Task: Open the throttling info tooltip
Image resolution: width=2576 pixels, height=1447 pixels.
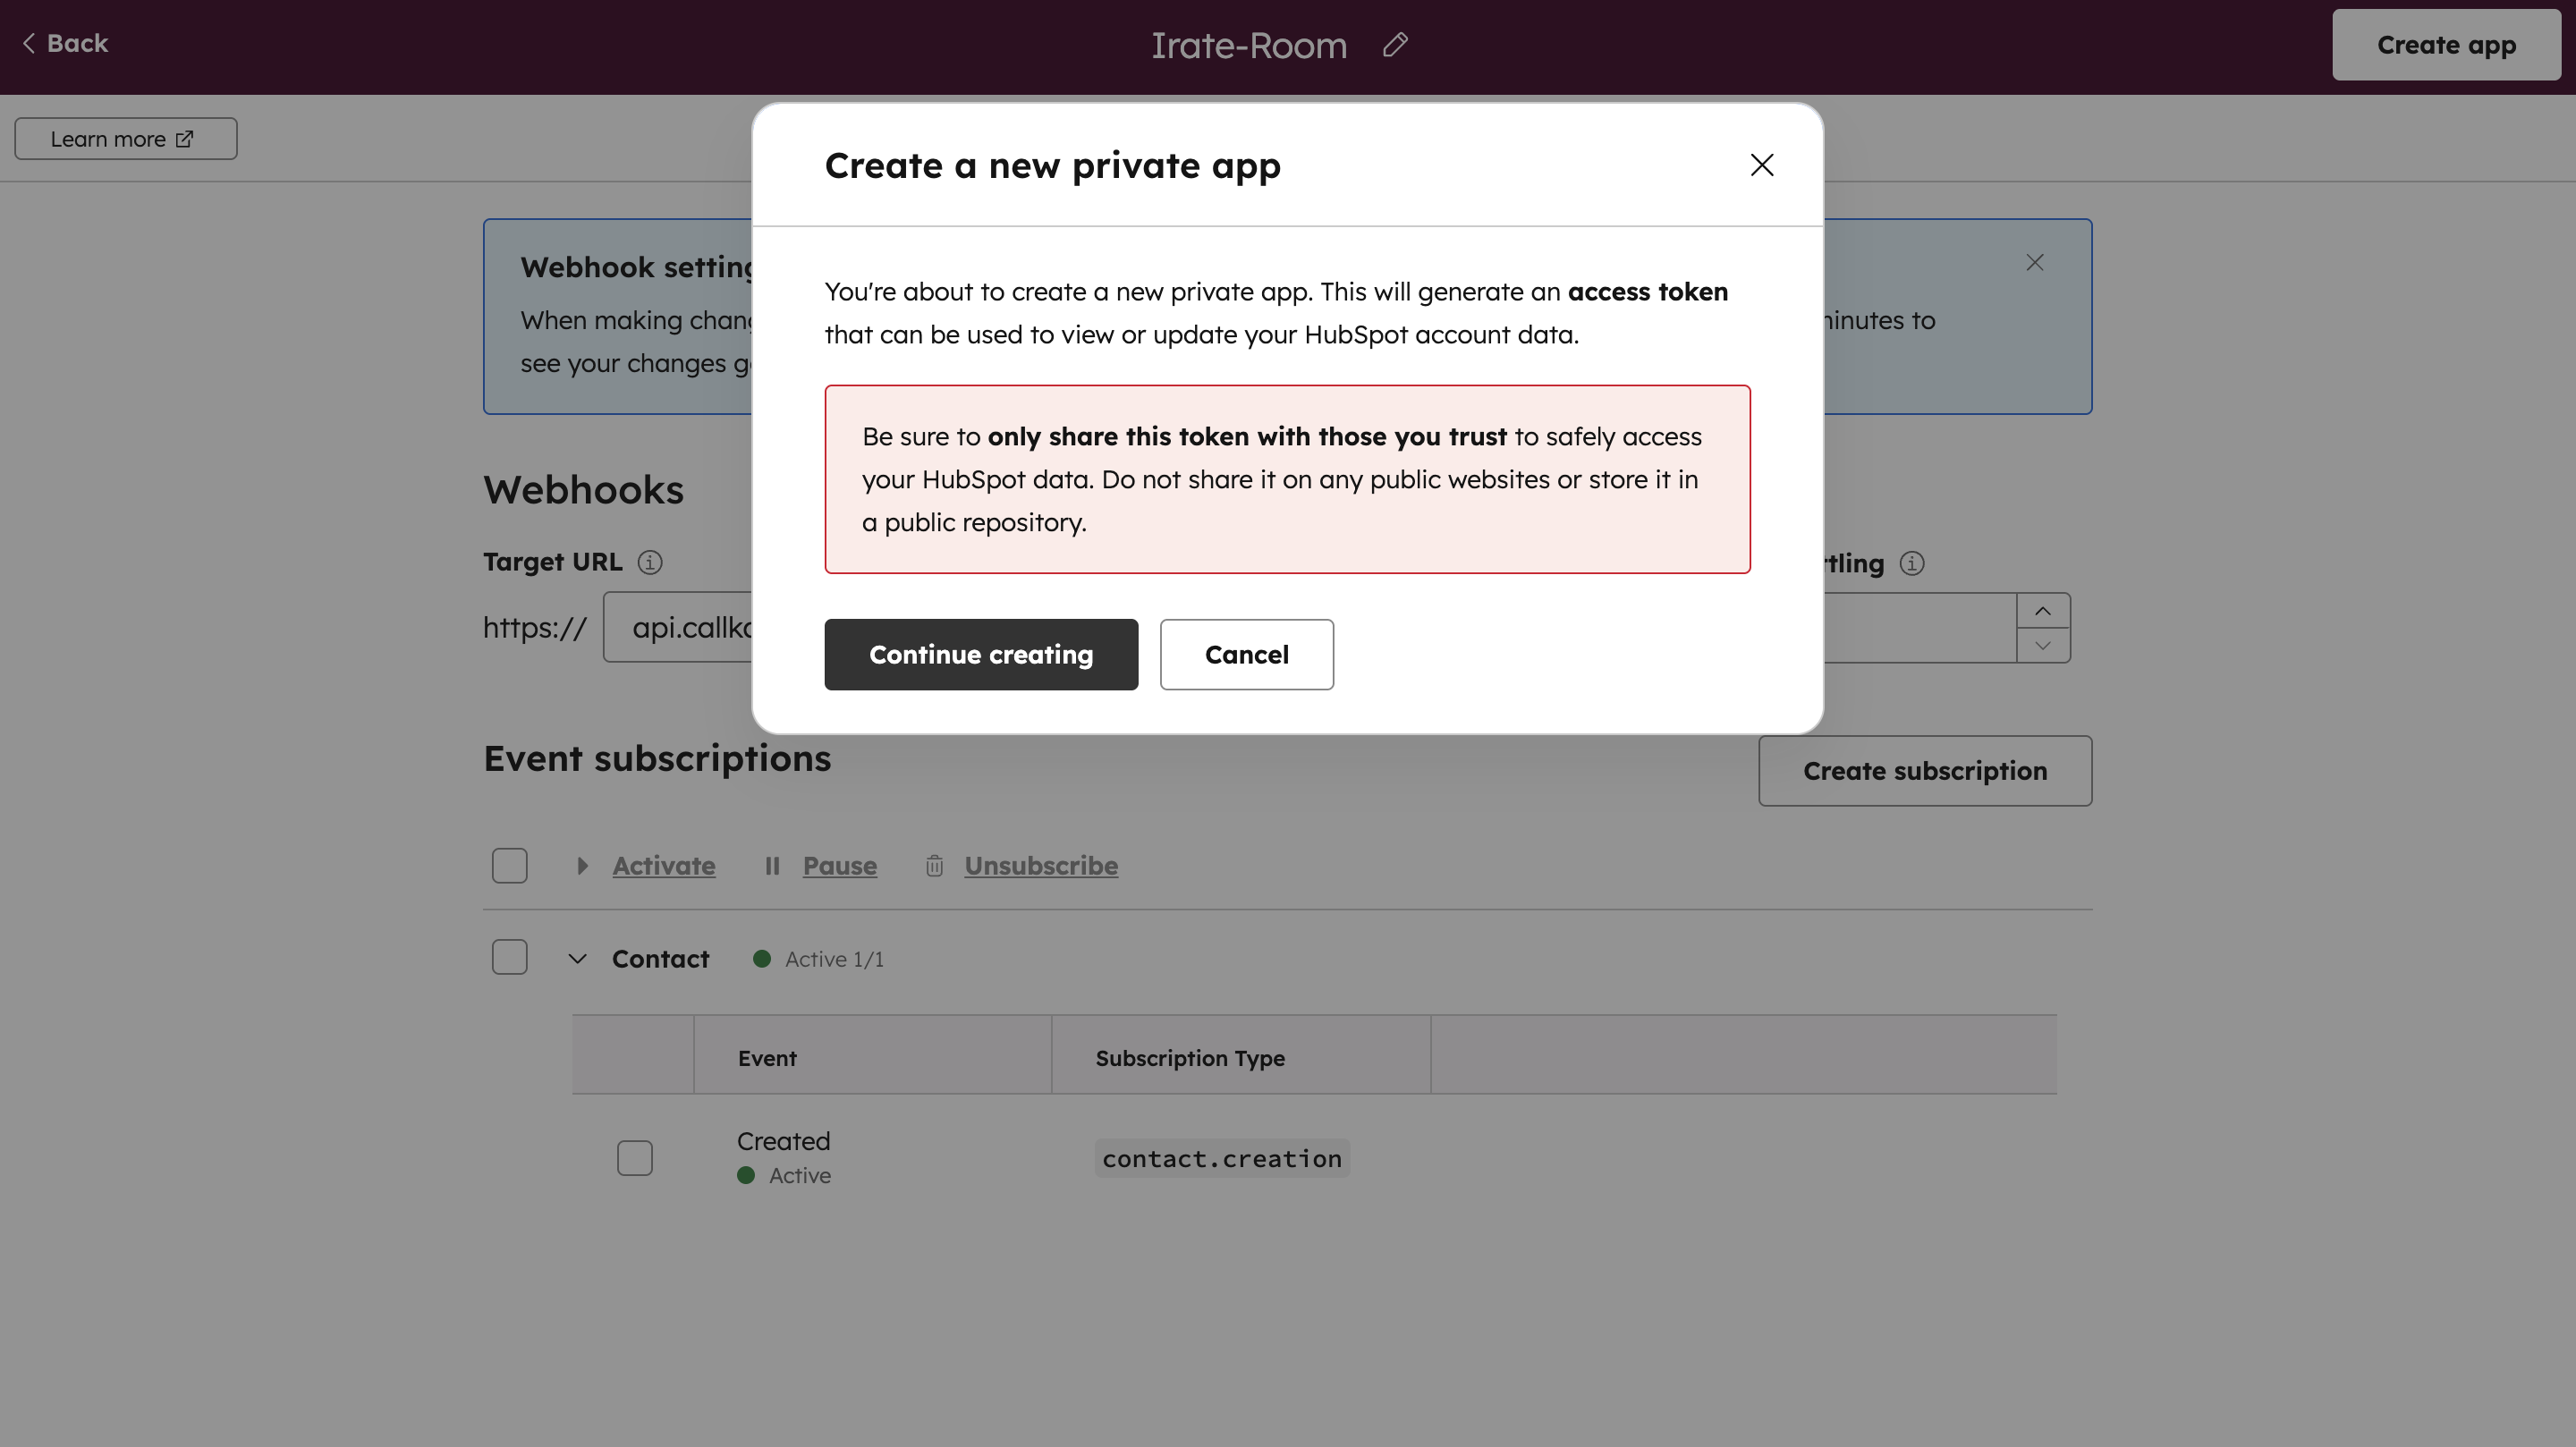Action: [x=1912, y=564]
